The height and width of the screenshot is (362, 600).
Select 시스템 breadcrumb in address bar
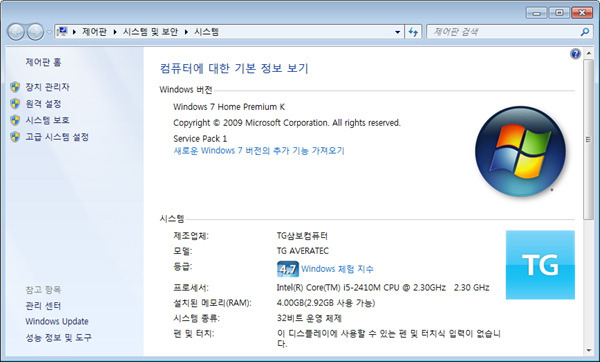[x=206, y=32]
